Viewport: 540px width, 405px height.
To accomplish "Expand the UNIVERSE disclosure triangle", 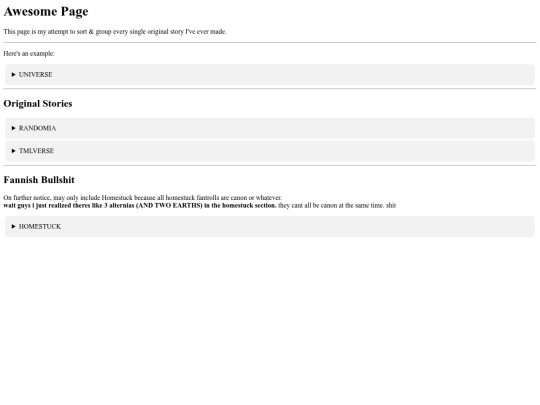I will 13,74.
